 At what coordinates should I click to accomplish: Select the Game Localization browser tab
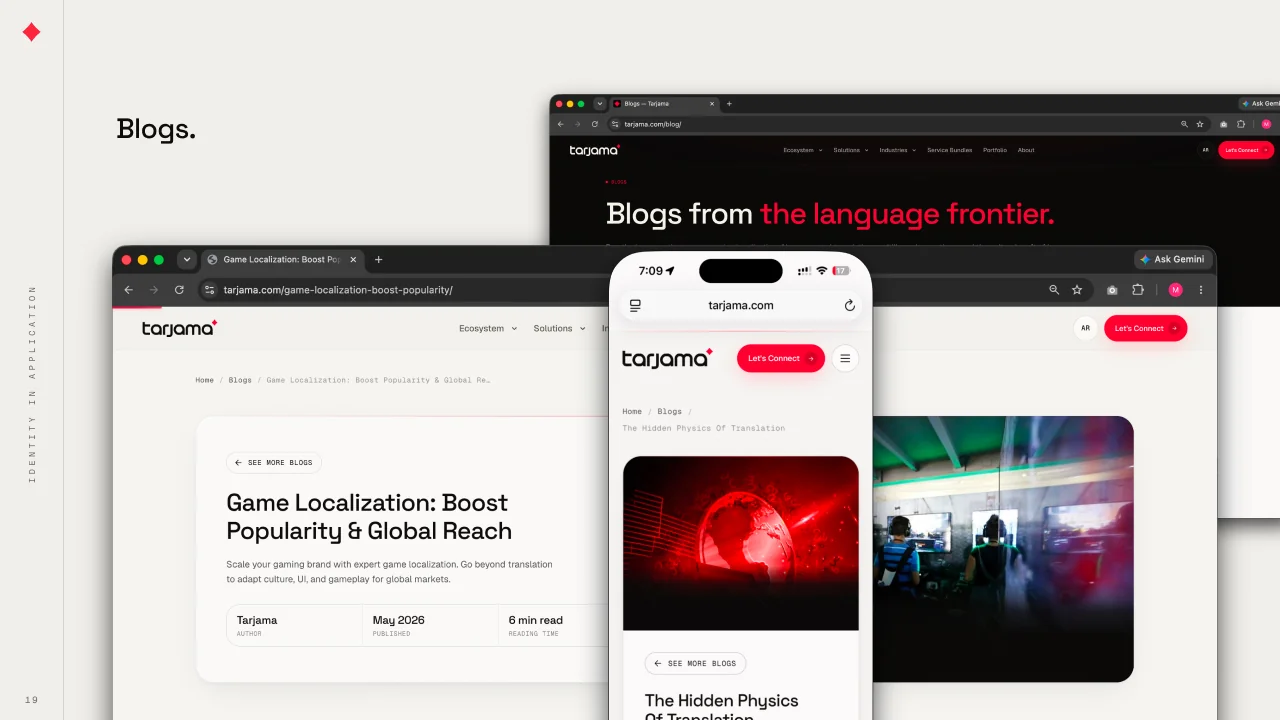[281, 259]
